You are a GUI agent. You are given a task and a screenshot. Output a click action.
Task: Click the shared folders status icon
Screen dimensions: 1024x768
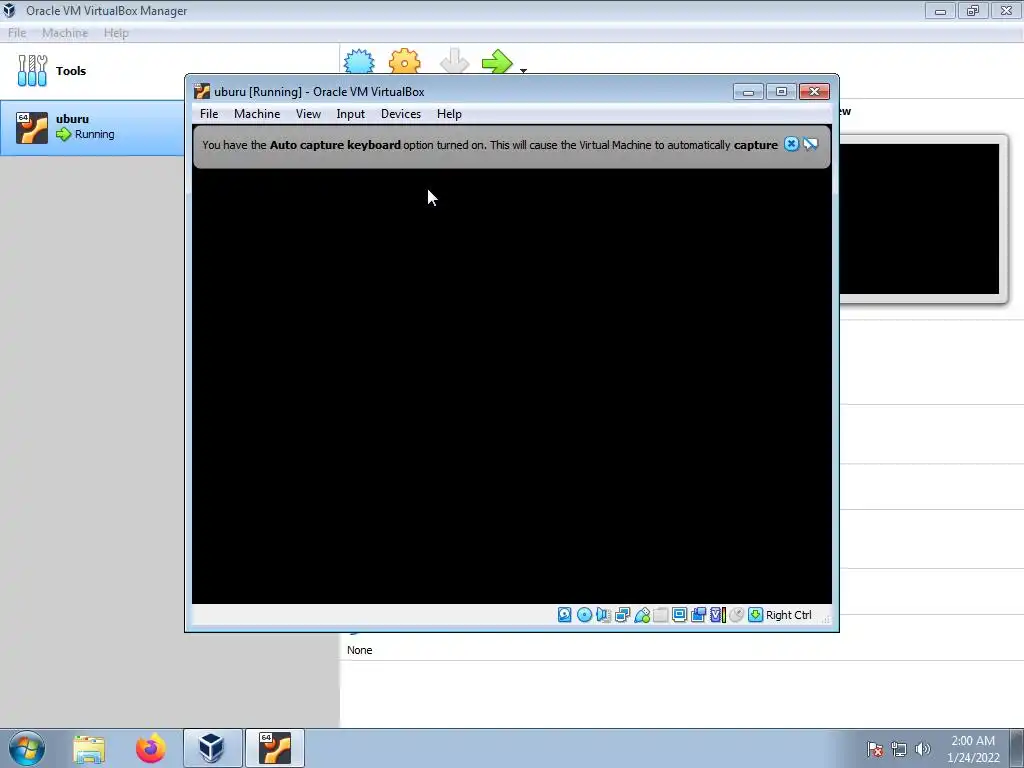click(661, 615)
